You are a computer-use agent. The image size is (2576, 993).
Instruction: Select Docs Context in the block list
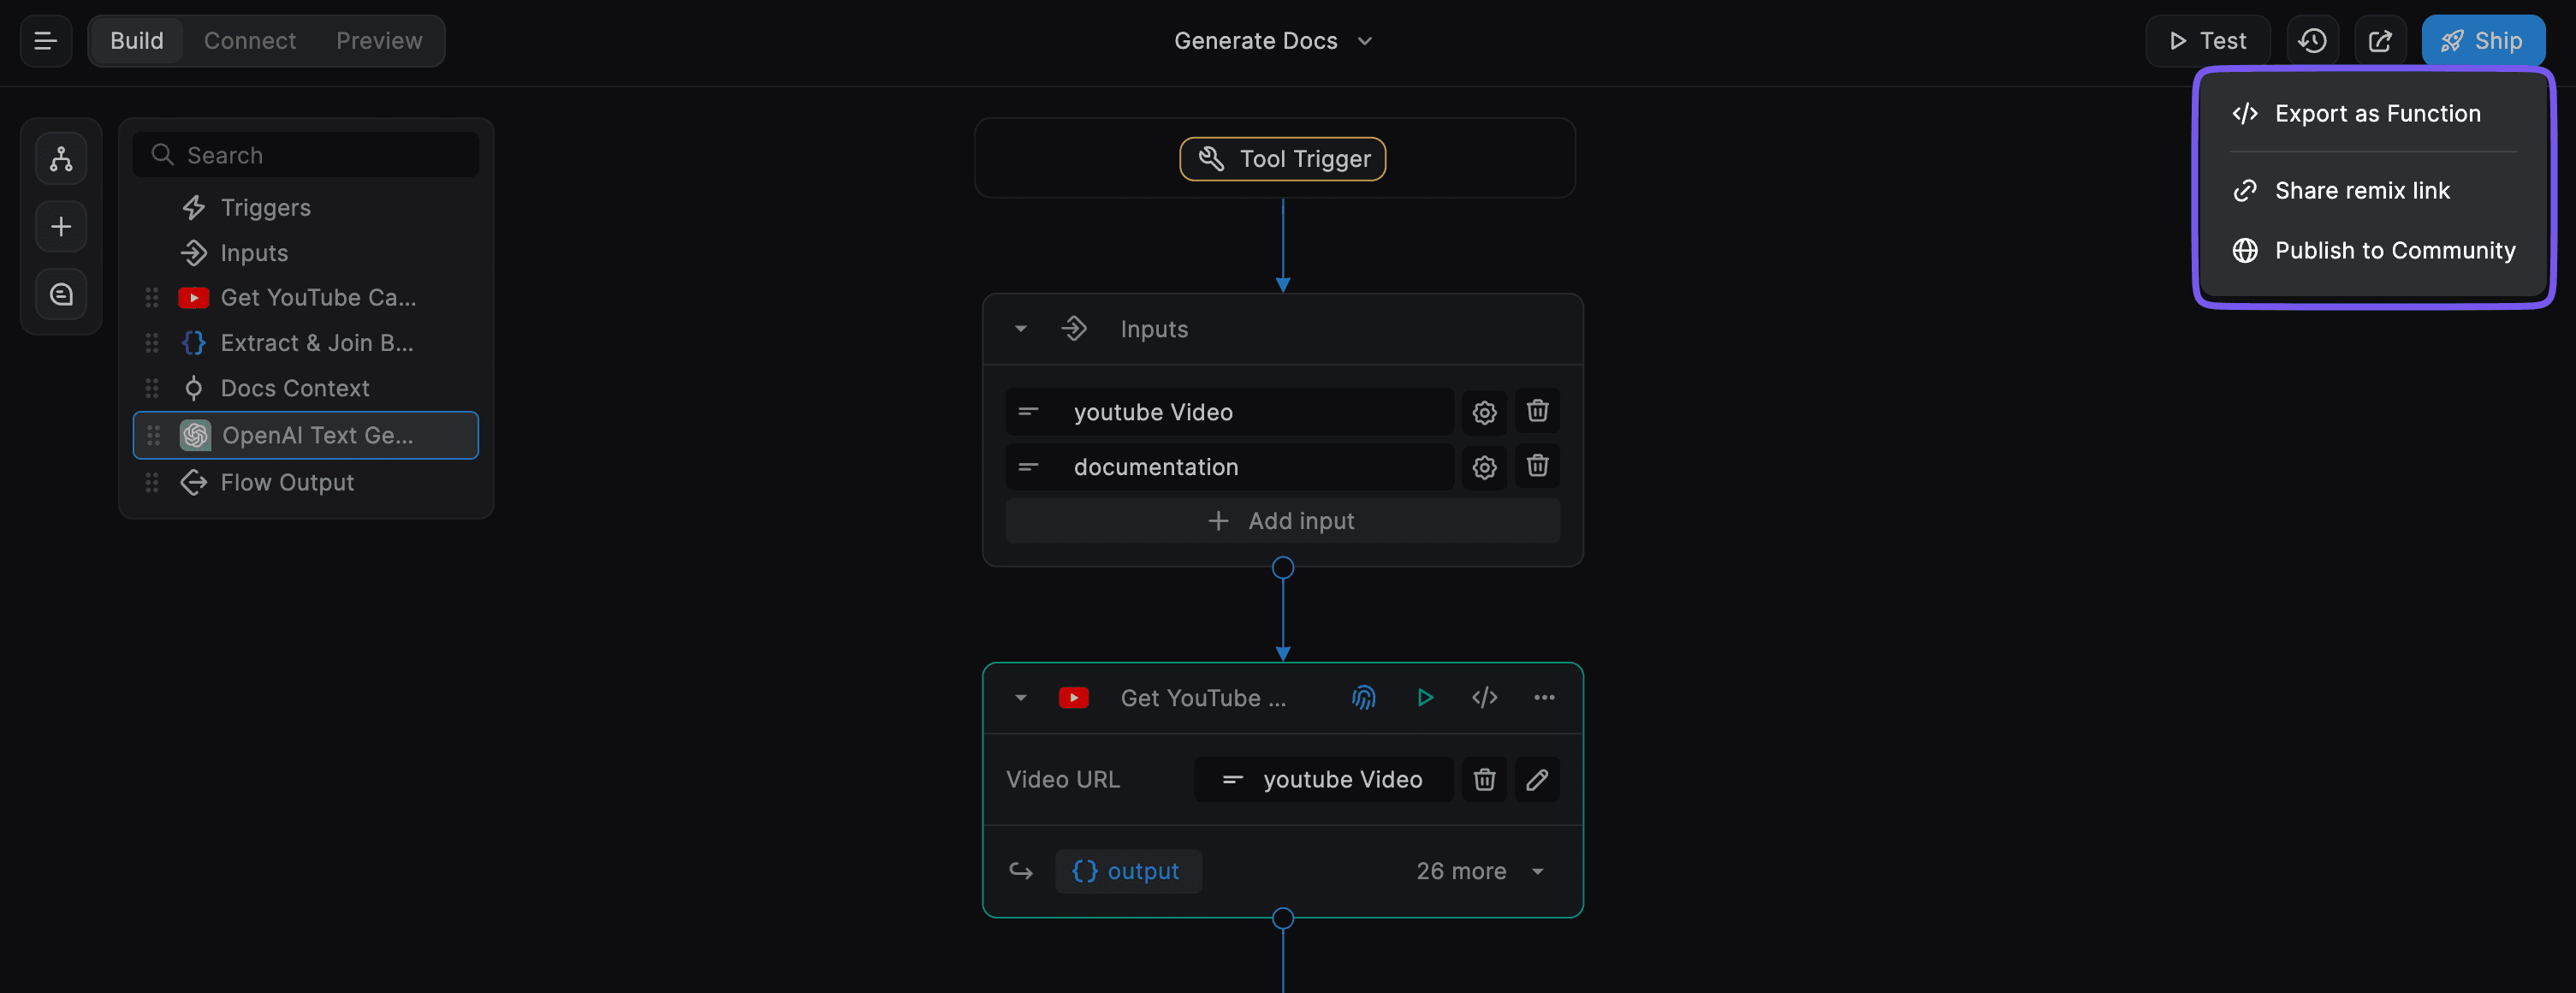306,388
